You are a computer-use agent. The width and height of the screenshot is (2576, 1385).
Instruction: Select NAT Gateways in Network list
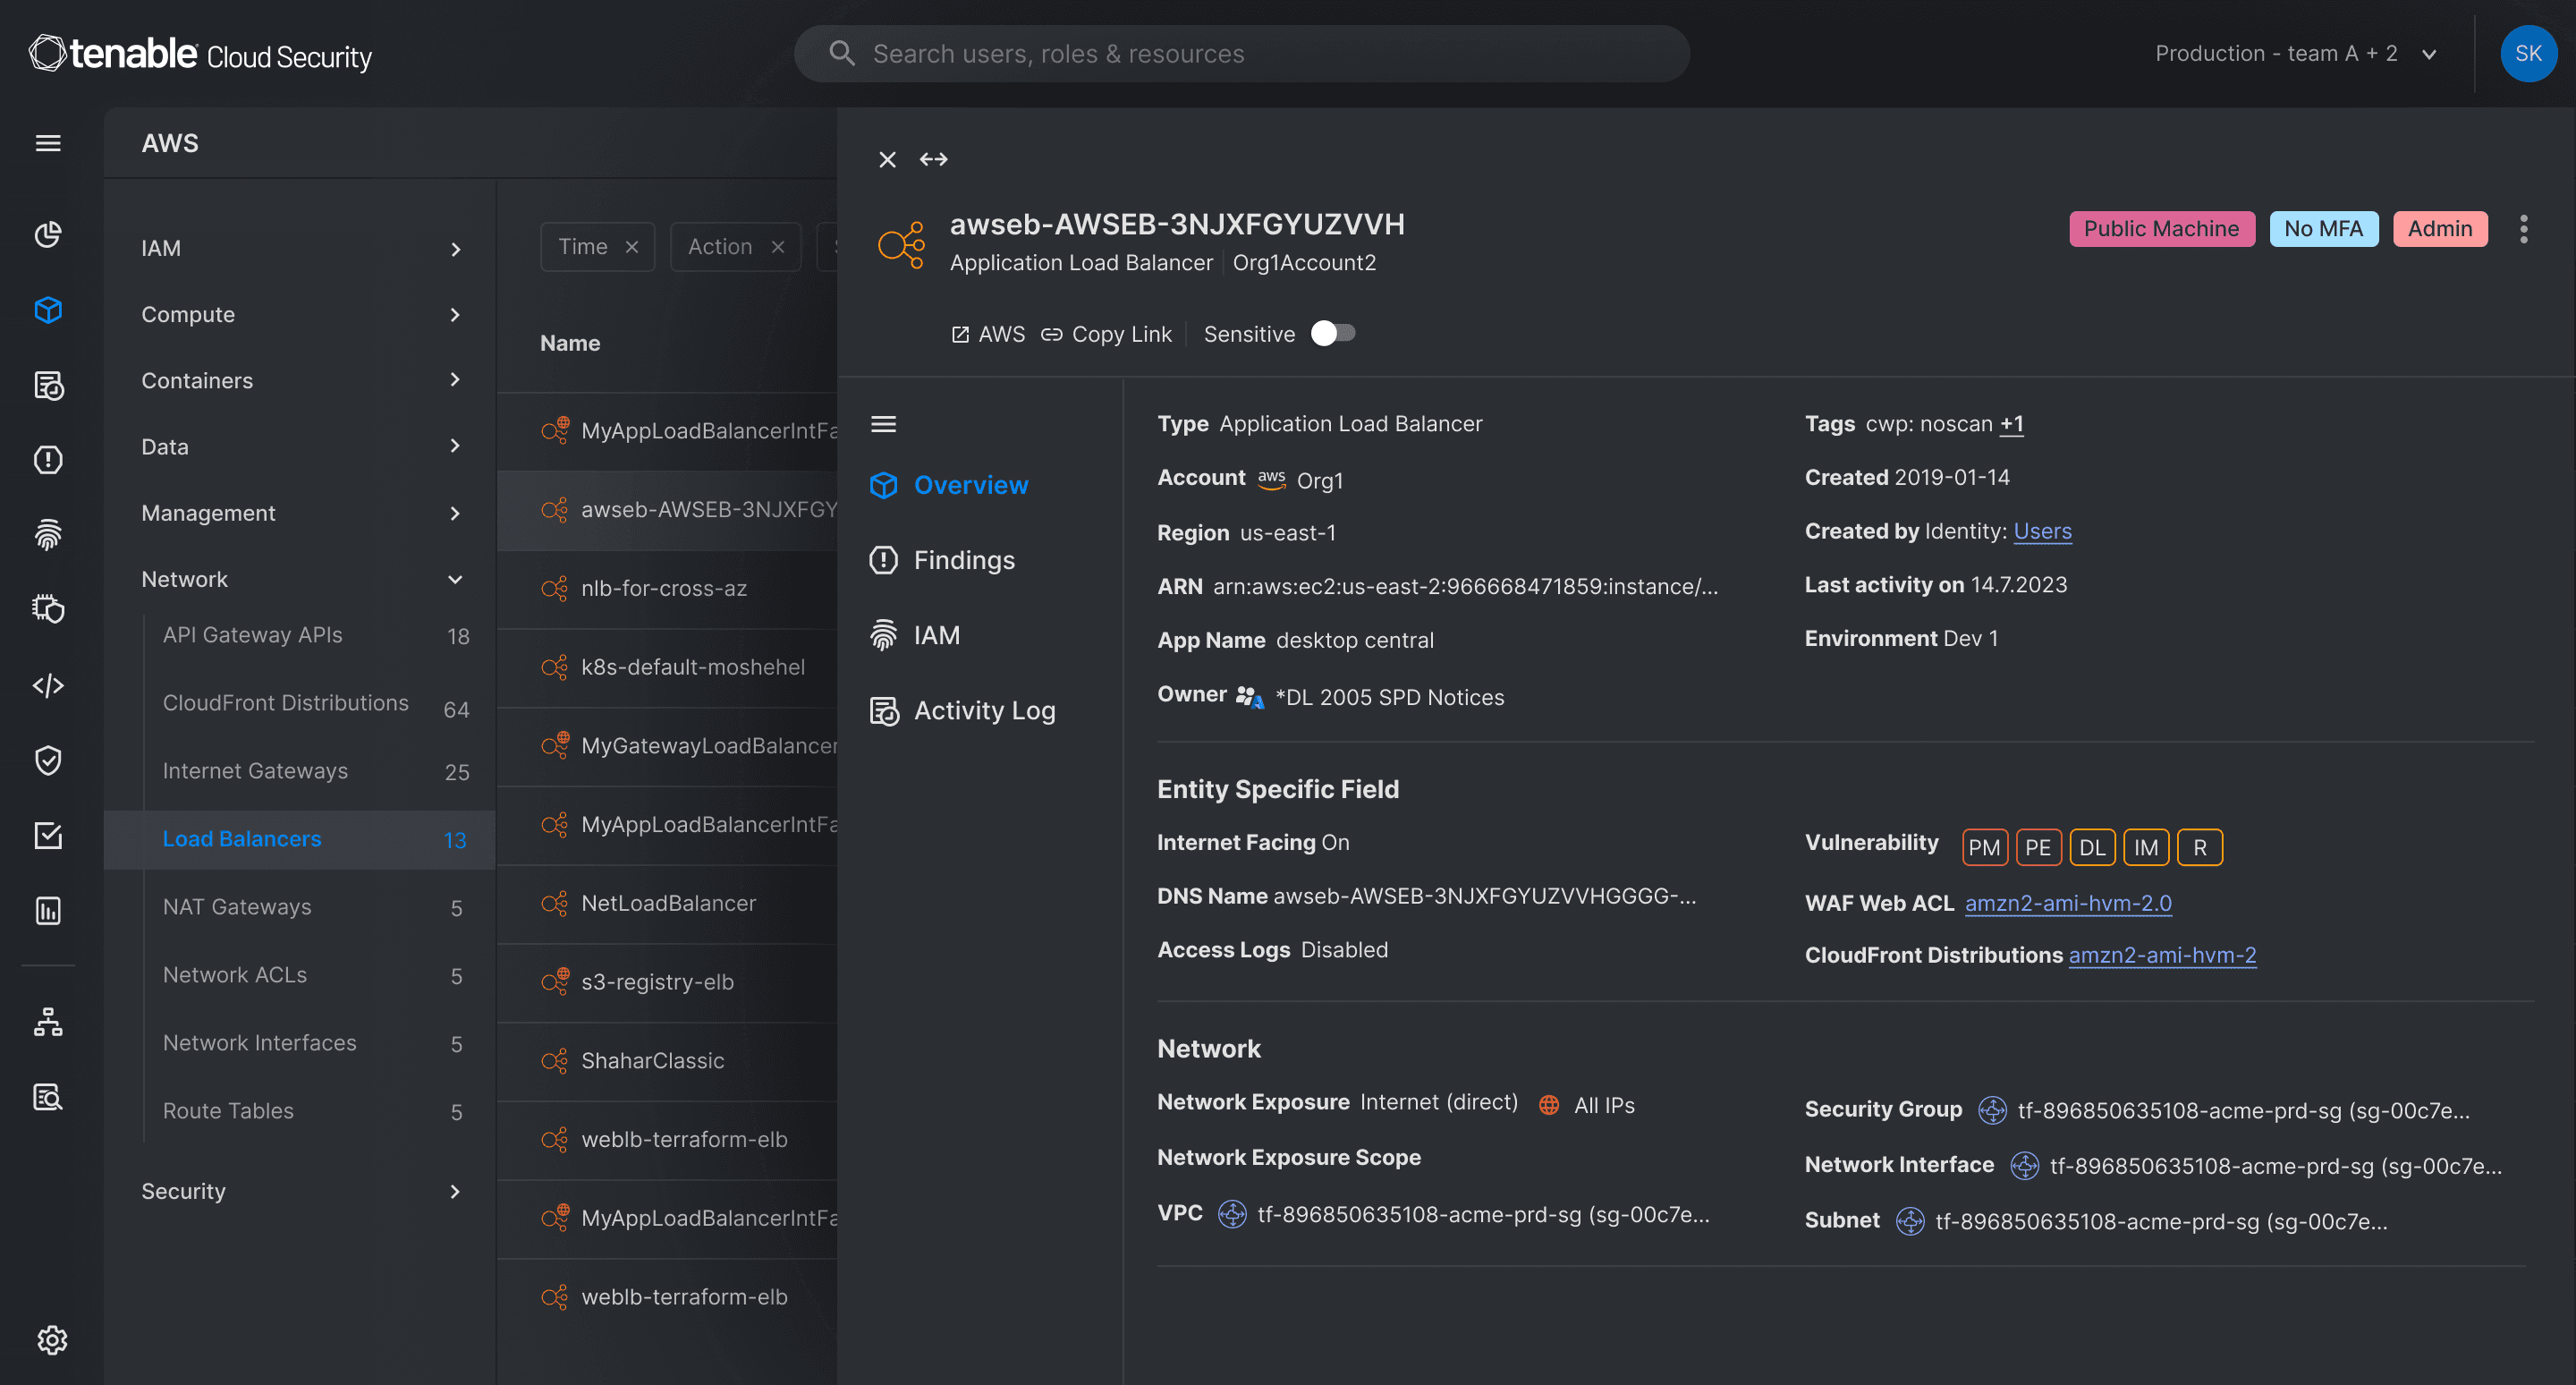click(316, 907)
